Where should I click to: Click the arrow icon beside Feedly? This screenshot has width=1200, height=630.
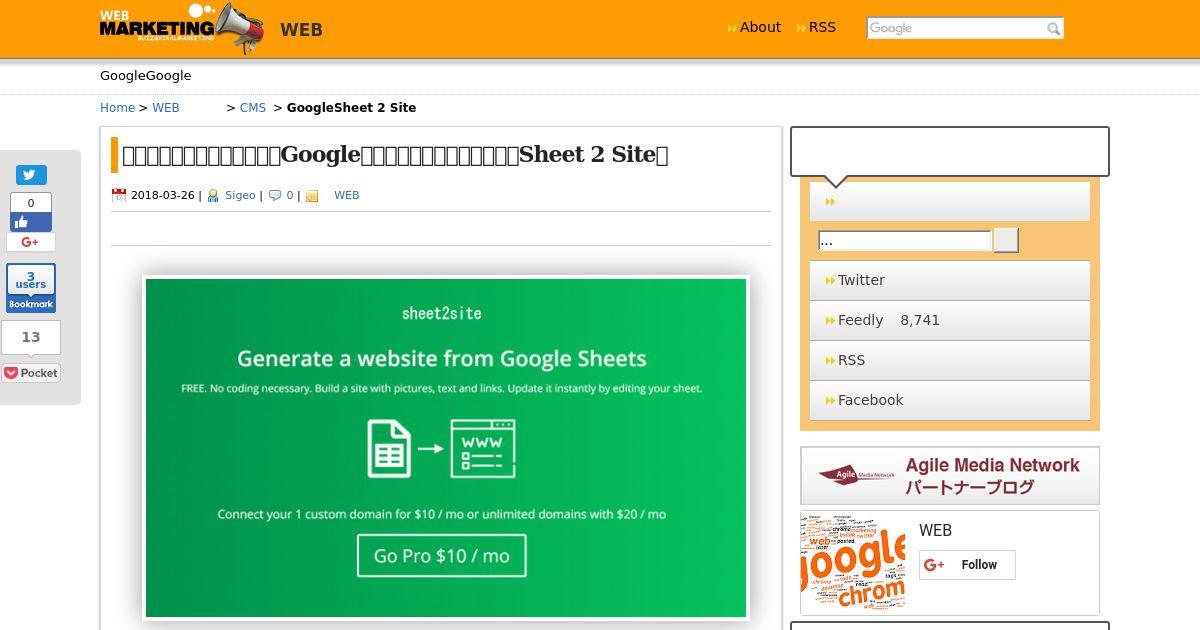pyautogui.click(x=830, y=321)
